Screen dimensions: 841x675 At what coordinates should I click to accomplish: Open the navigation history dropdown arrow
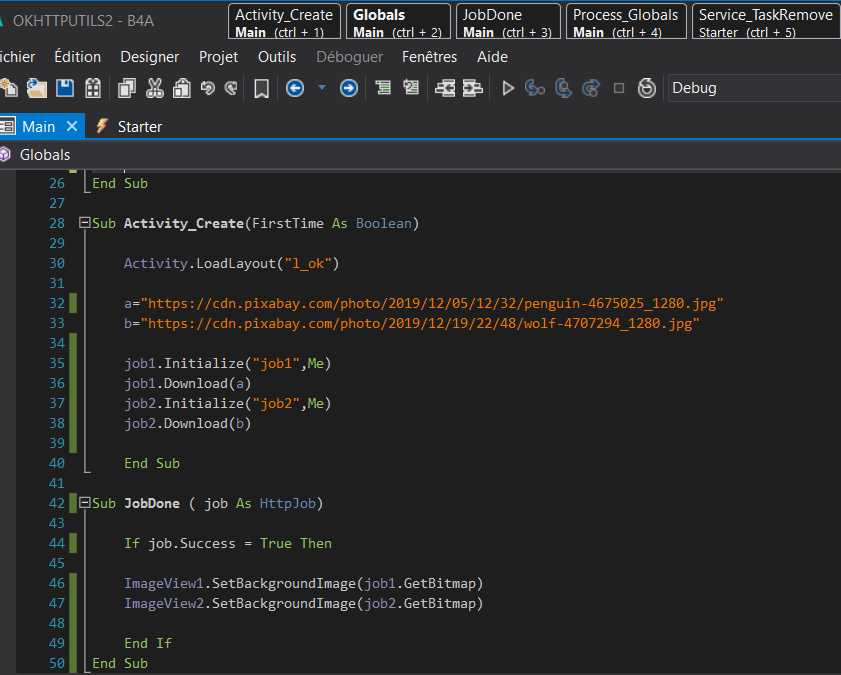(x=322, y=88)
